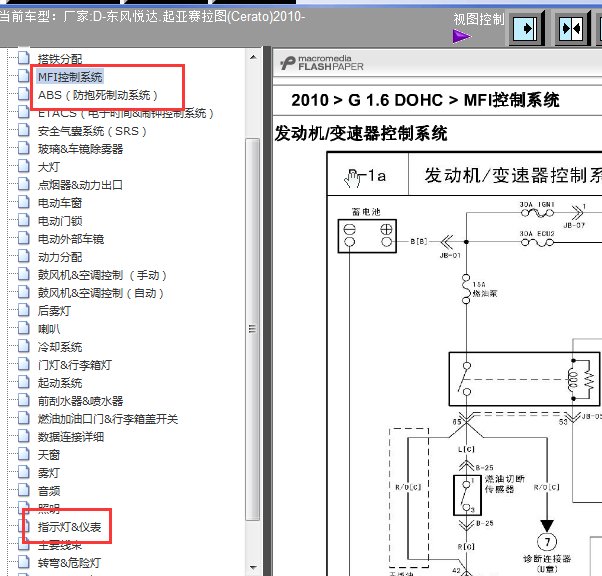
Task: Open 后雾灯 entry
Action: (54, 311)
